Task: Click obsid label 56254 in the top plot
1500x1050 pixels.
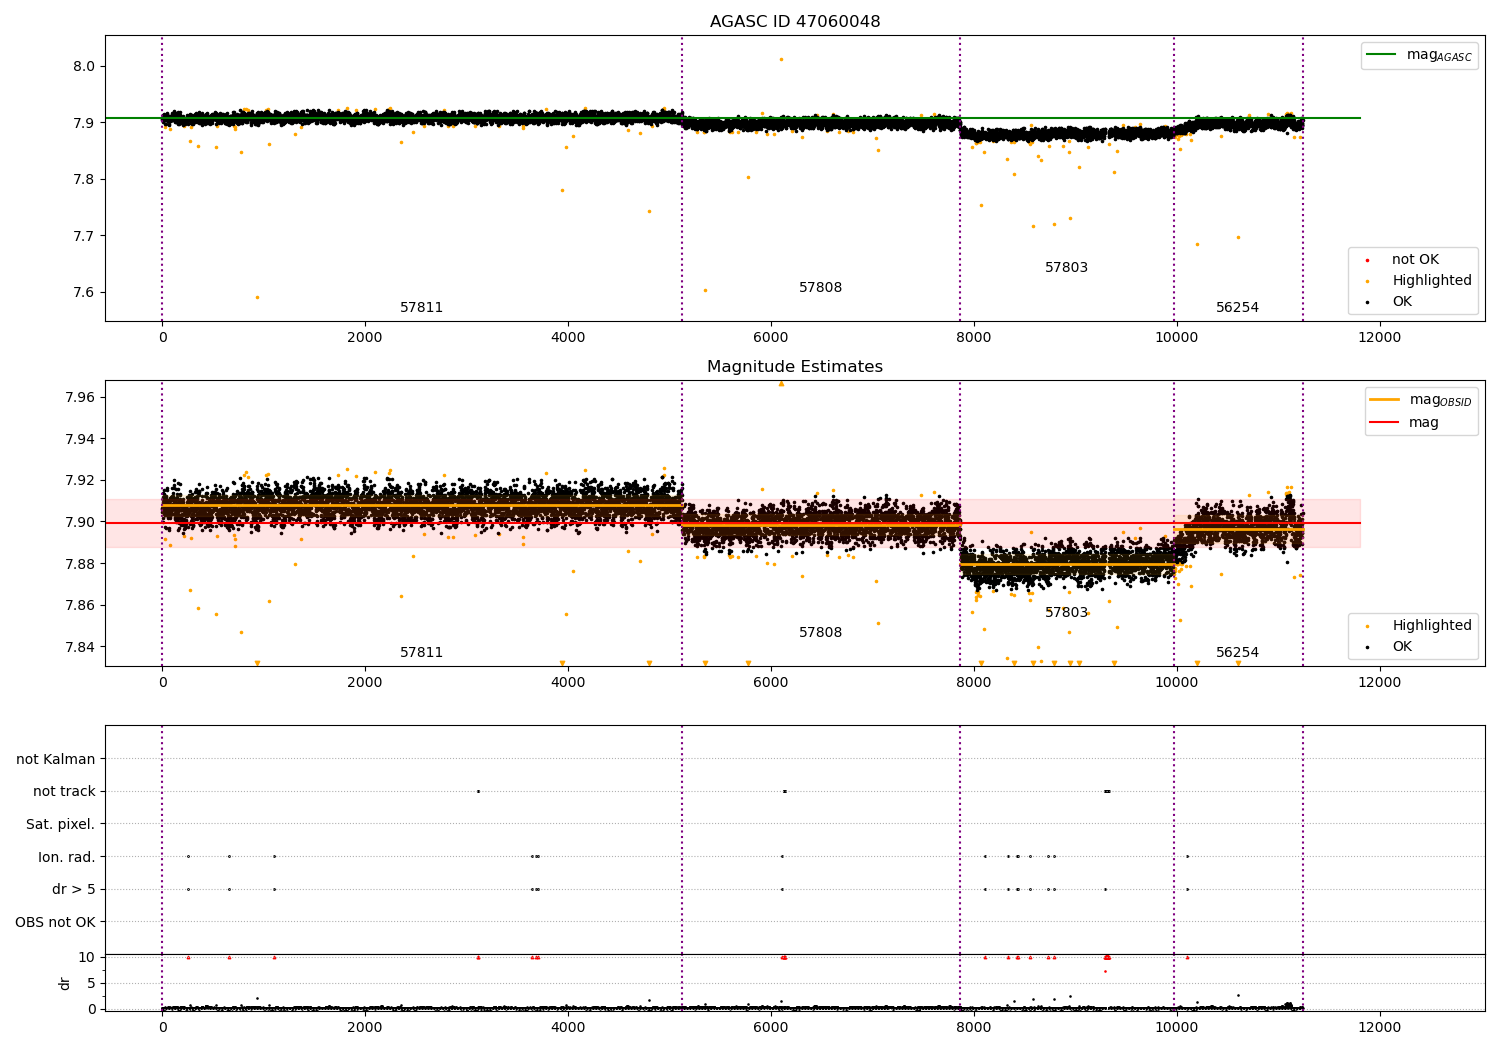Action: click(x=1237, y=308)
